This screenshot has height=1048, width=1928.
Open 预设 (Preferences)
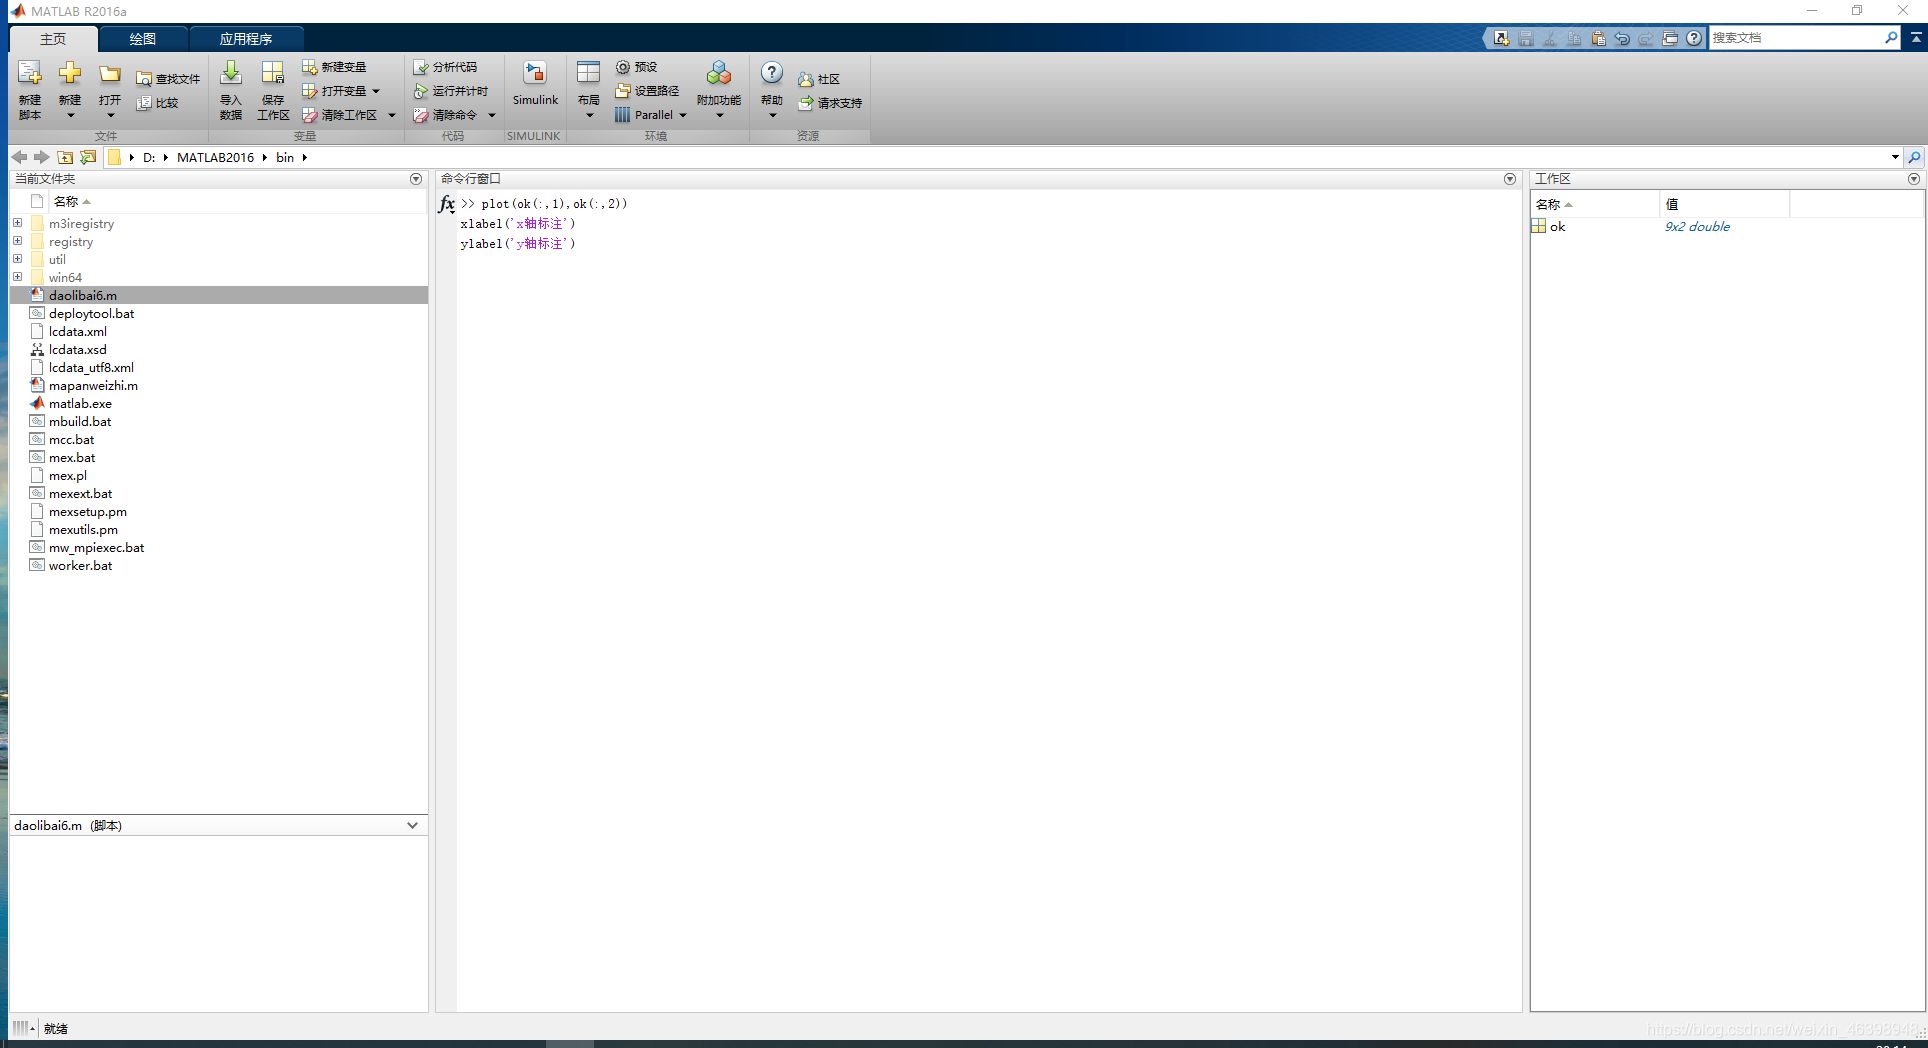pyautogui.click(x=637, y=67)
